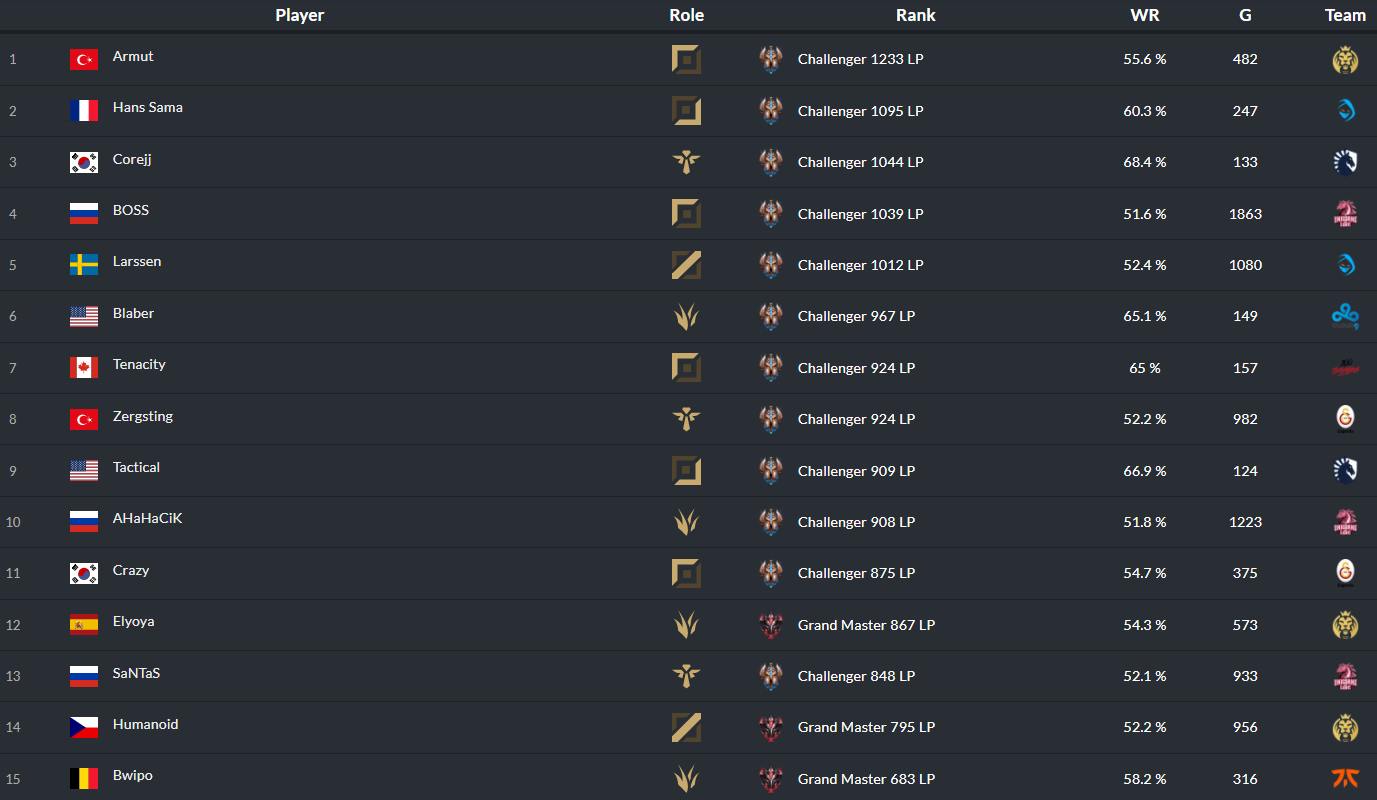
Task: Click the Challenger rank emblem in BOSS's row
Action: click(771, 214)
